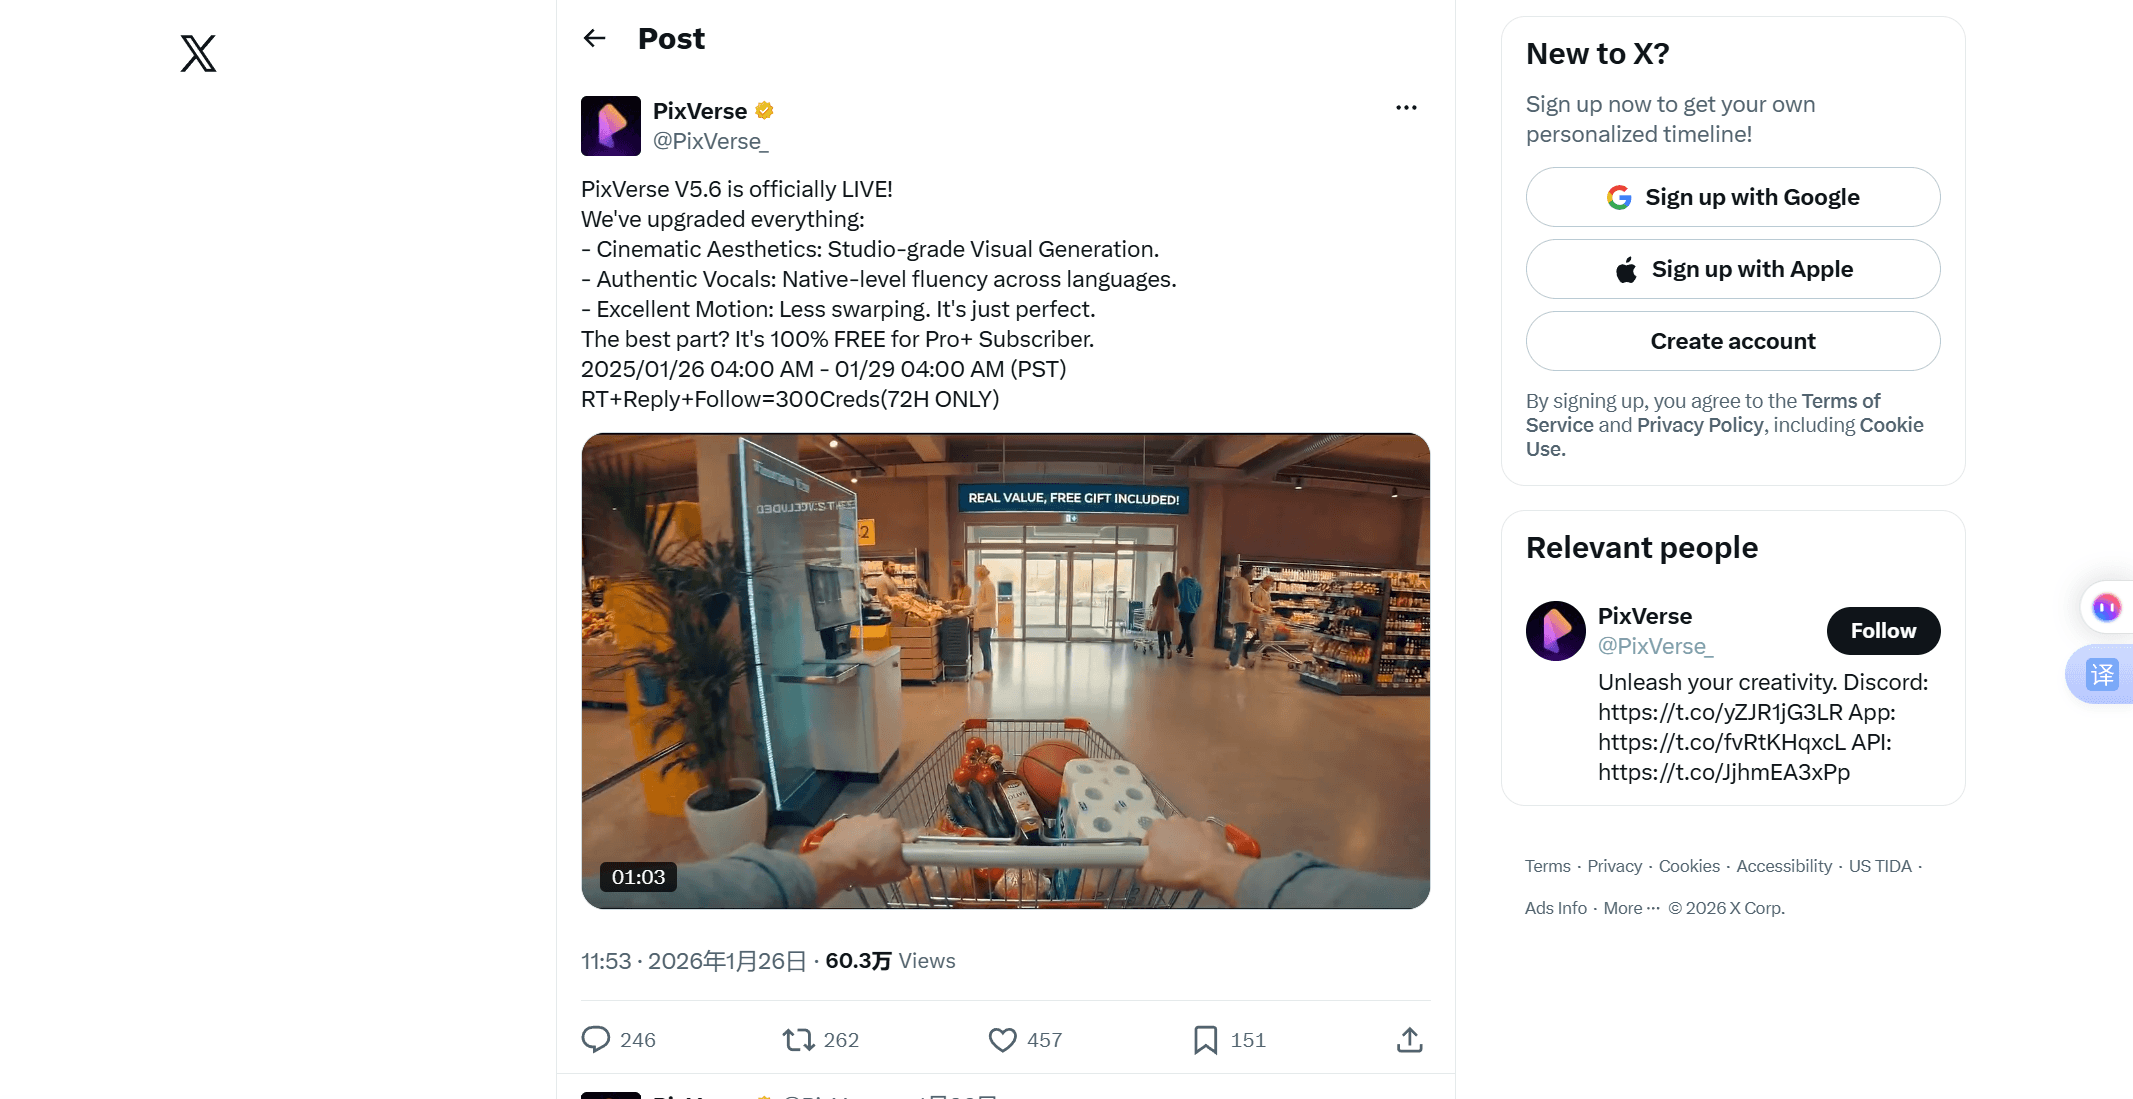Sign up with Google
The width and height of the screenshot is (2133, 1099).
(x=1733, y=197)
